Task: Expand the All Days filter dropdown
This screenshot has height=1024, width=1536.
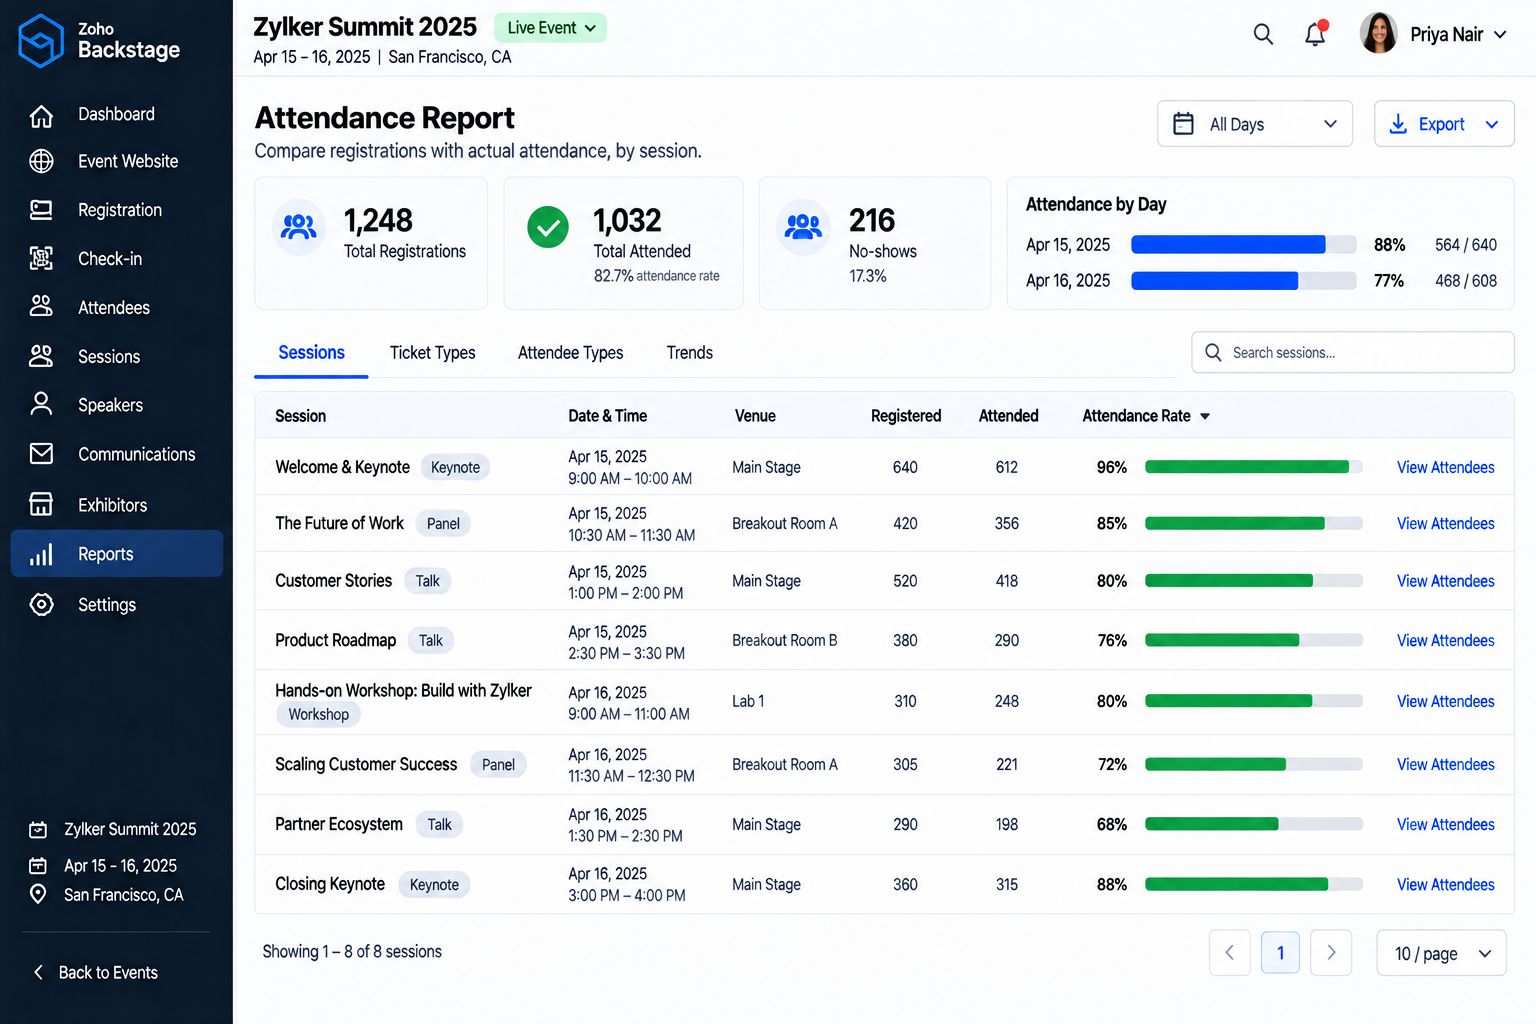Action: point(1255,124)
